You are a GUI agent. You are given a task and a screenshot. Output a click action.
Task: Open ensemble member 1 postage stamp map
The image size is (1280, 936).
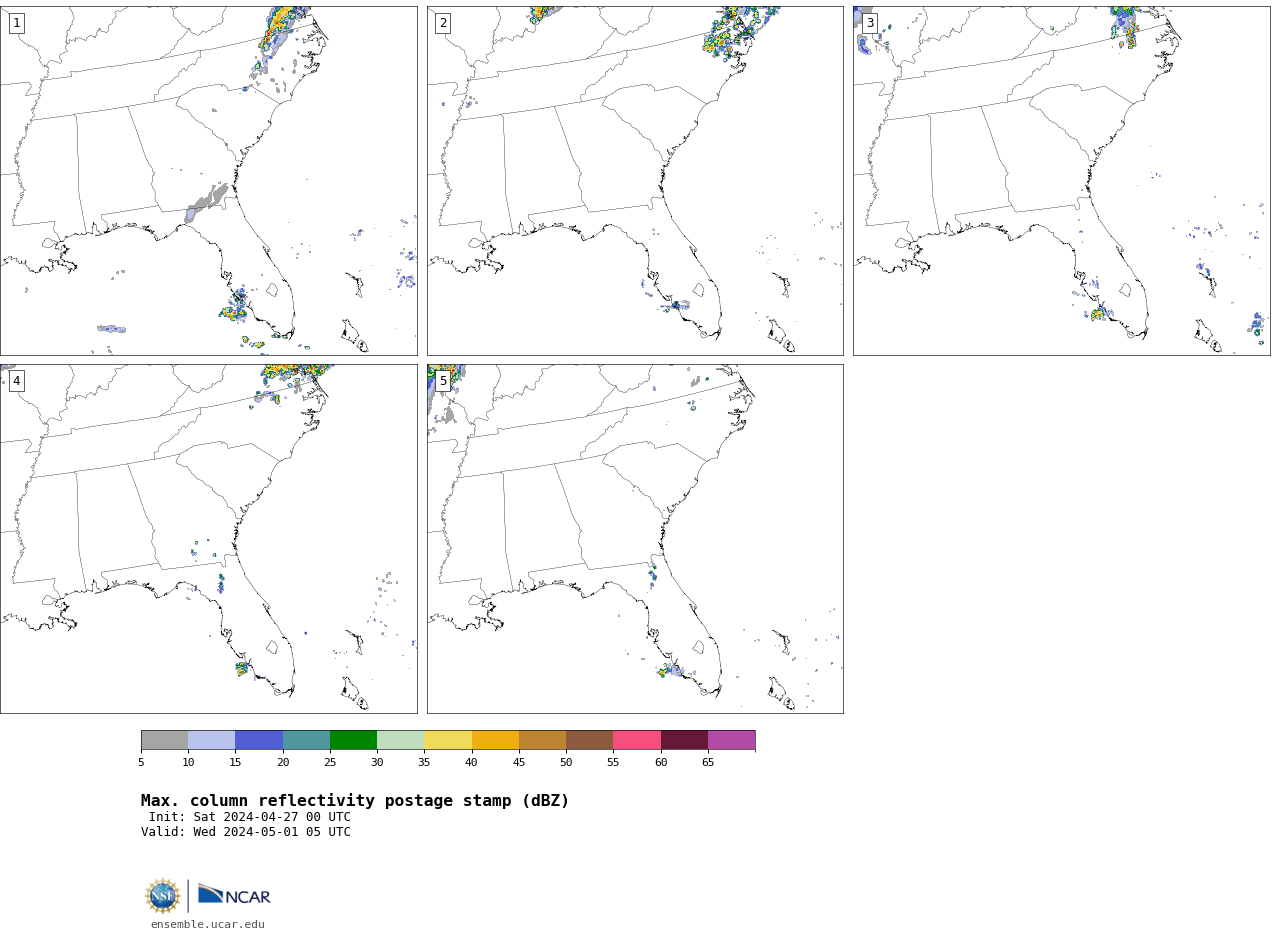208,181
